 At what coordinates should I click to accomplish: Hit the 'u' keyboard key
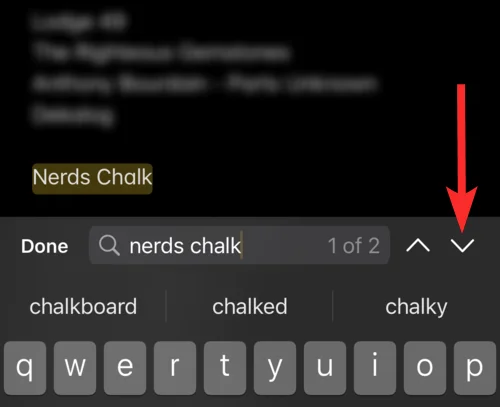(325, 368)
